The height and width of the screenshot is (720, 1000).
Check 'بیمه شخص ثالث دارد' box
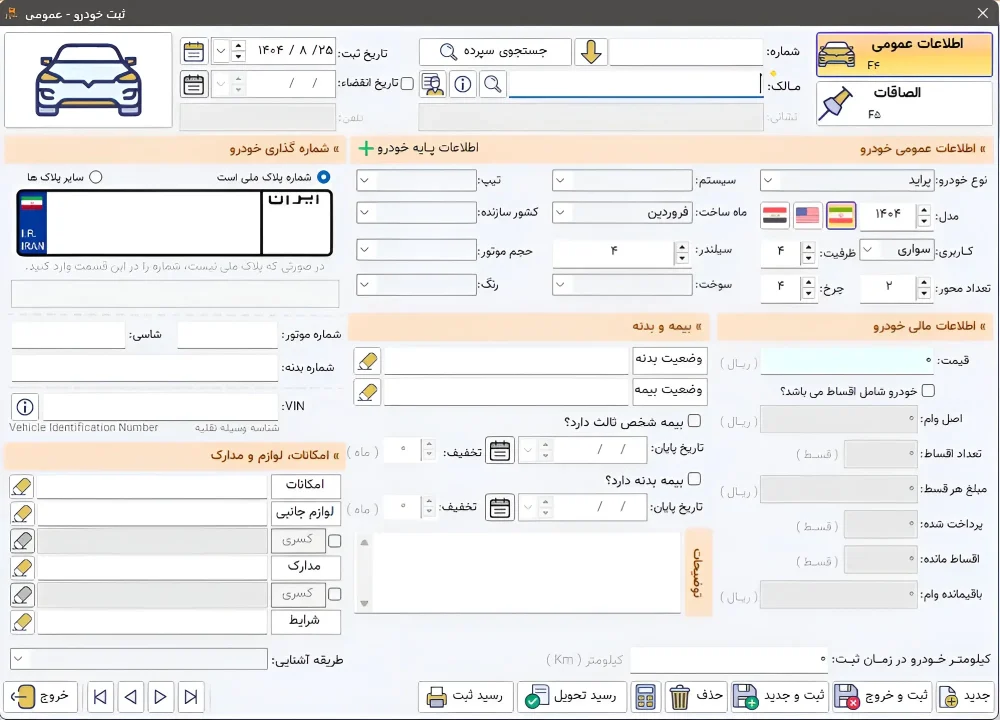tap(695, 420)
